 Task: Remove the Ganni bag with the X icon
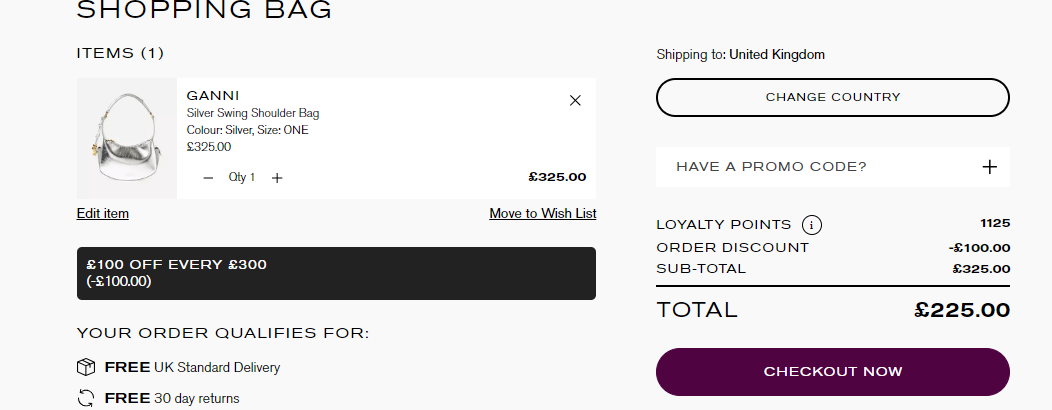click(x=575, y=100)
